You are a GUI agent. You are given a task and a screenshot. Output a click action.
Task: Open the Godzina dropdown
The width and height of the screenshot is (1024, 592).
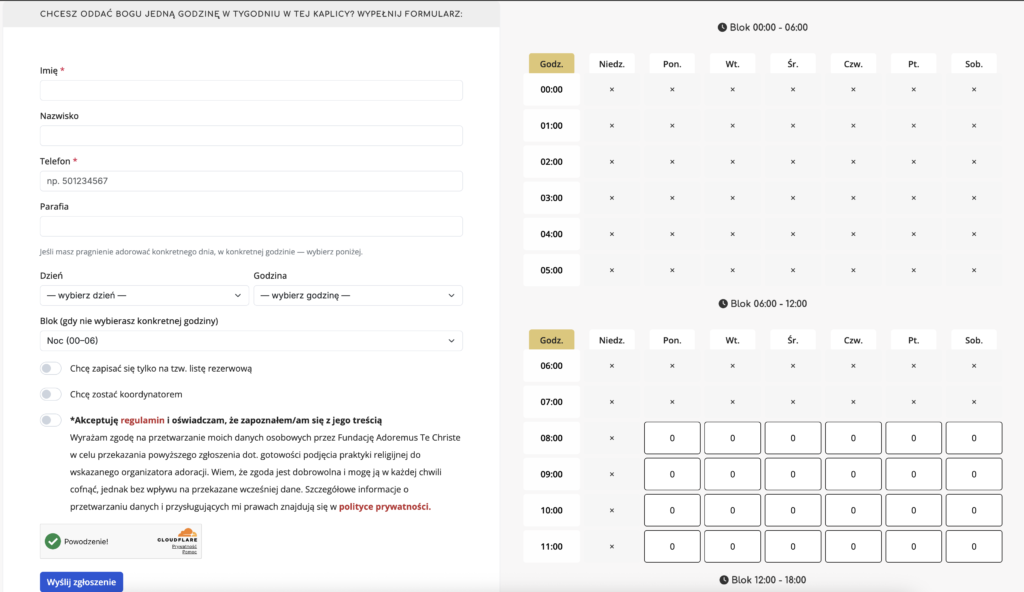point(358,295)
